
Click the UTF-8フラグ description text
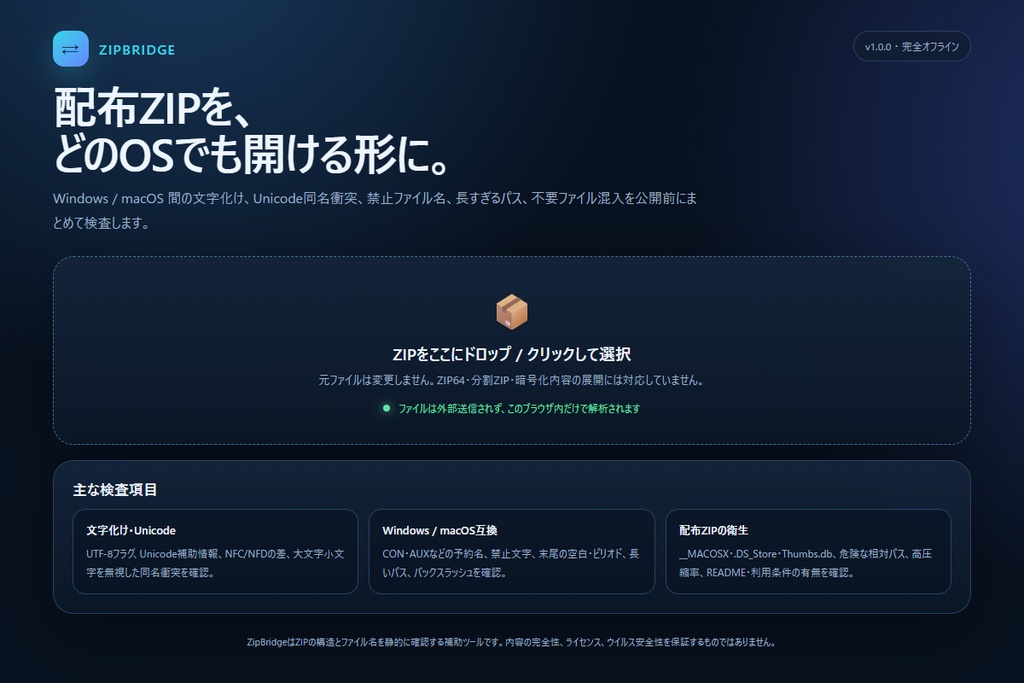click(216, 563)
